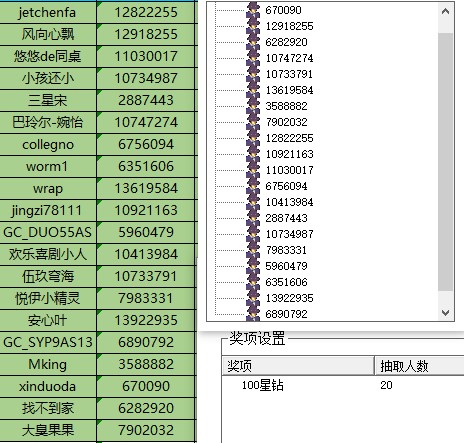Select the user icon beside 6890792 in list
The height and width of the screenshot is (443, 464).
click(x=253, y=314)
